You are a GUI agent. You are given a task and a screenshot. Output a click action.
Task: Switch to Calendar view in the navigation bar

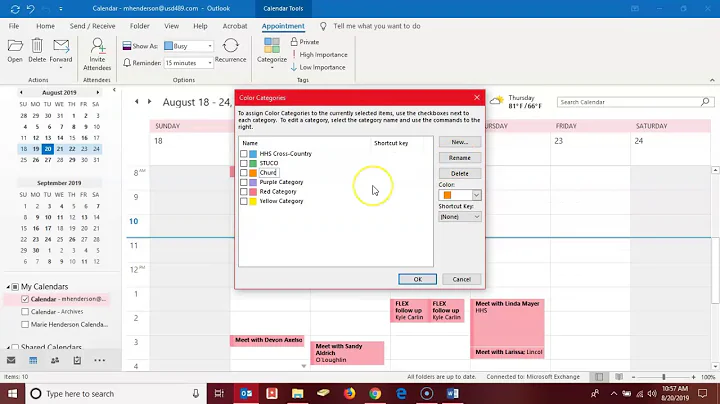33,360
